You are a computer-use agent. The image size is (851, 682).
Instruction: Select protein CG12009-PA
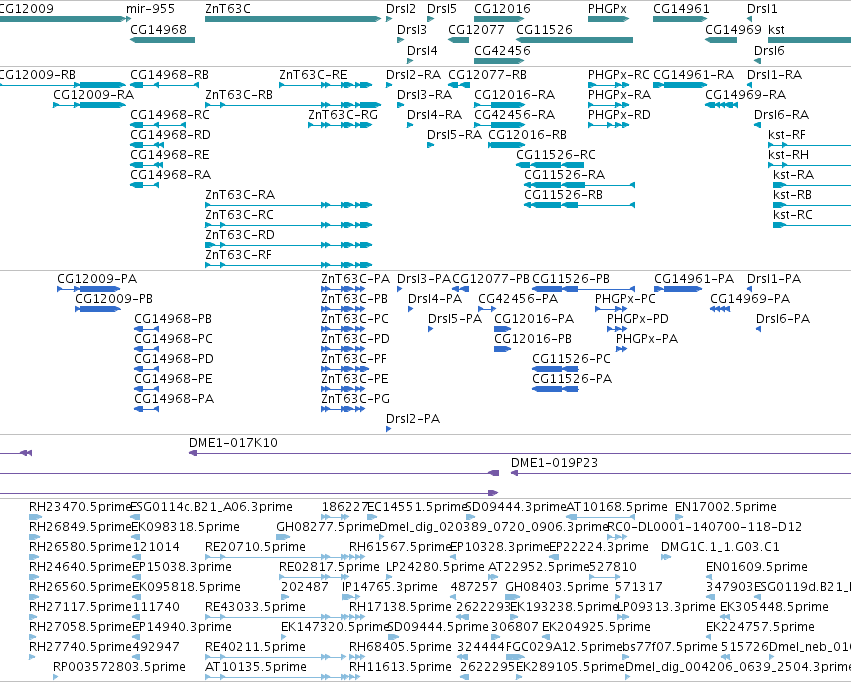coord(89,289)
